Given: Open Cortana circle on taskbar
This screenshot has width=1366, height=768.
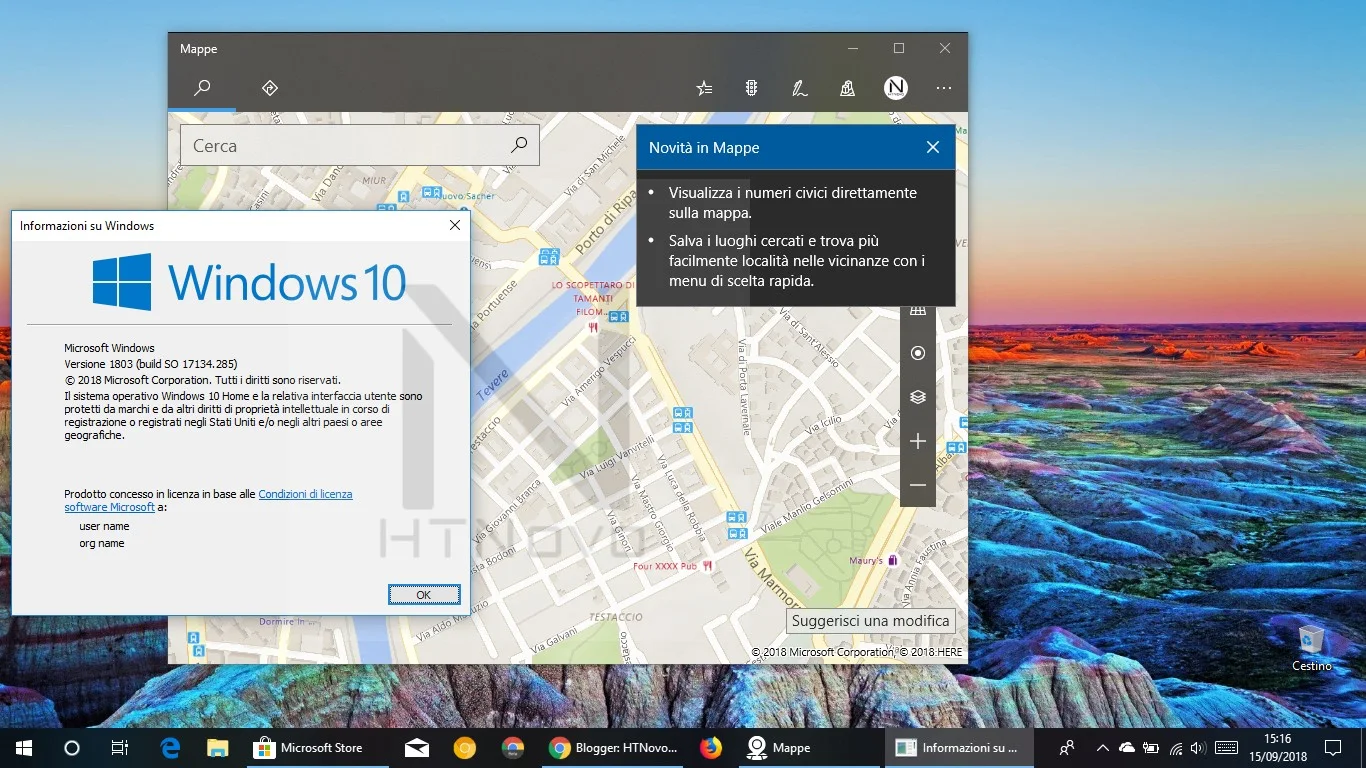Looking at the screenshot, I should pyautogui.click(x=72, y=748).
